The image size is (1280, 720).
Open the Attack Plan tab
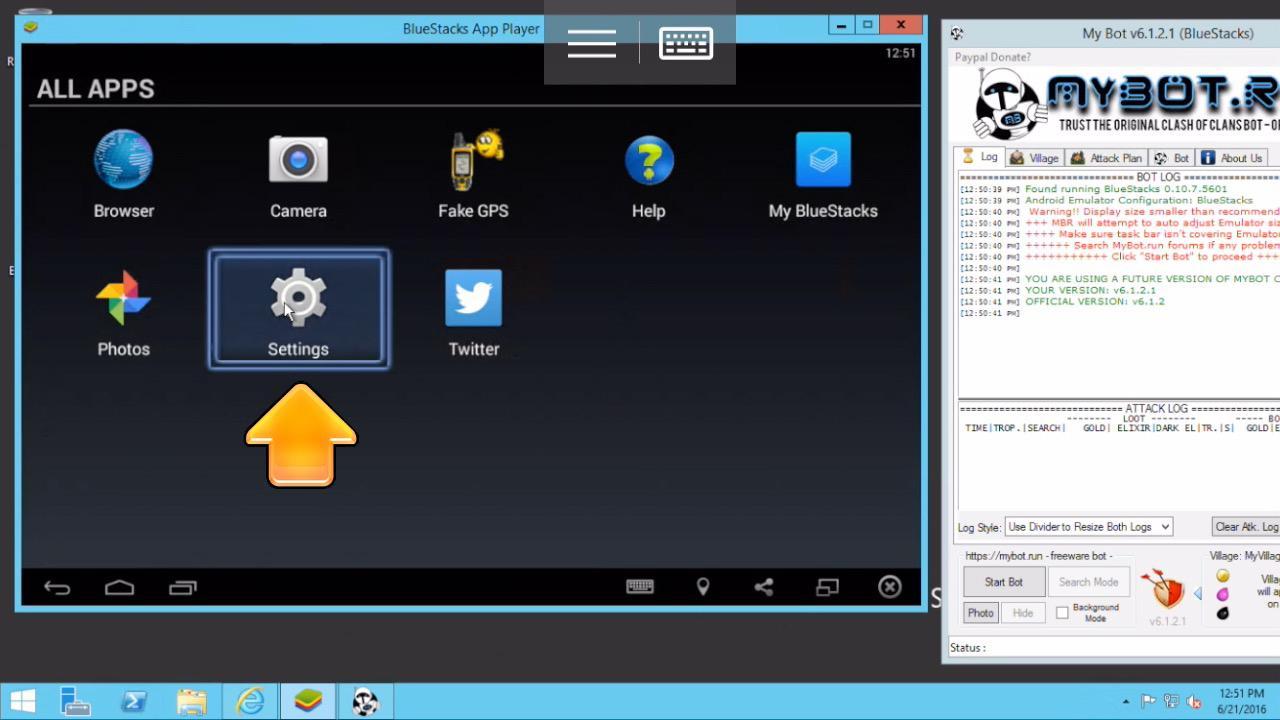[1105, 158]
